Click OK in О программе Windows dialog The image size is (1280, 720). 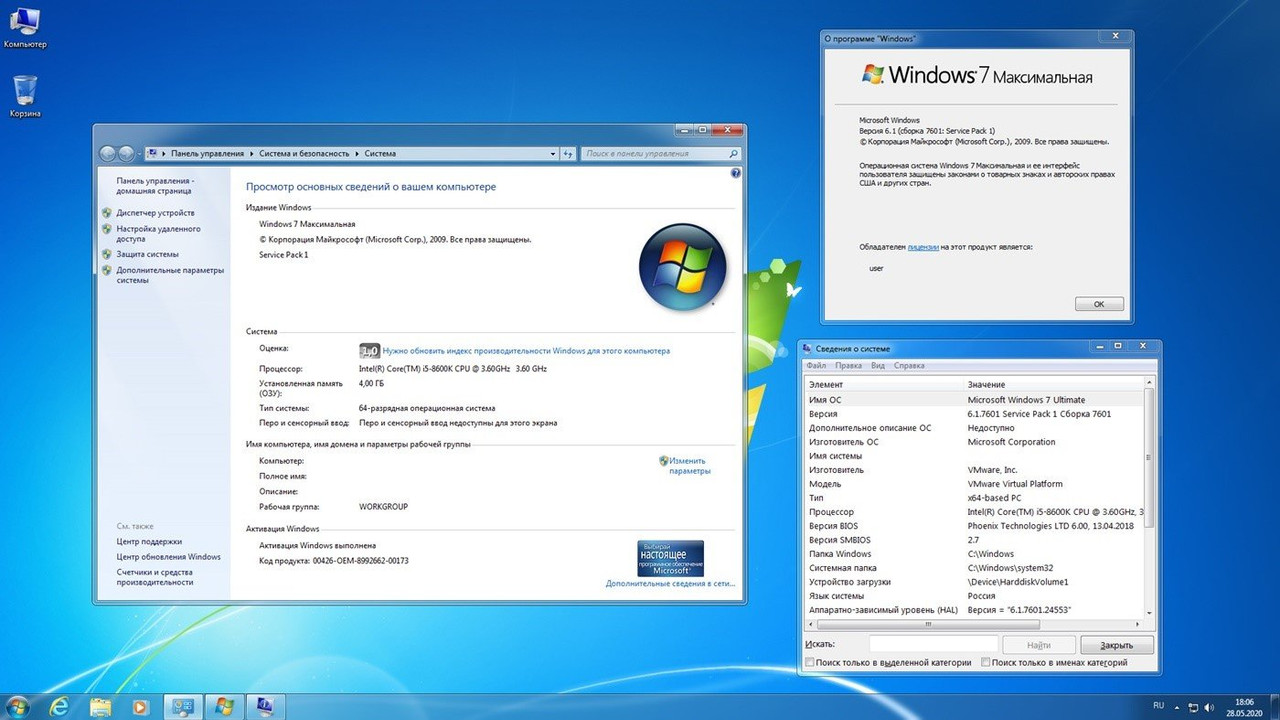pyautogui.click(x=1099, y=304)
